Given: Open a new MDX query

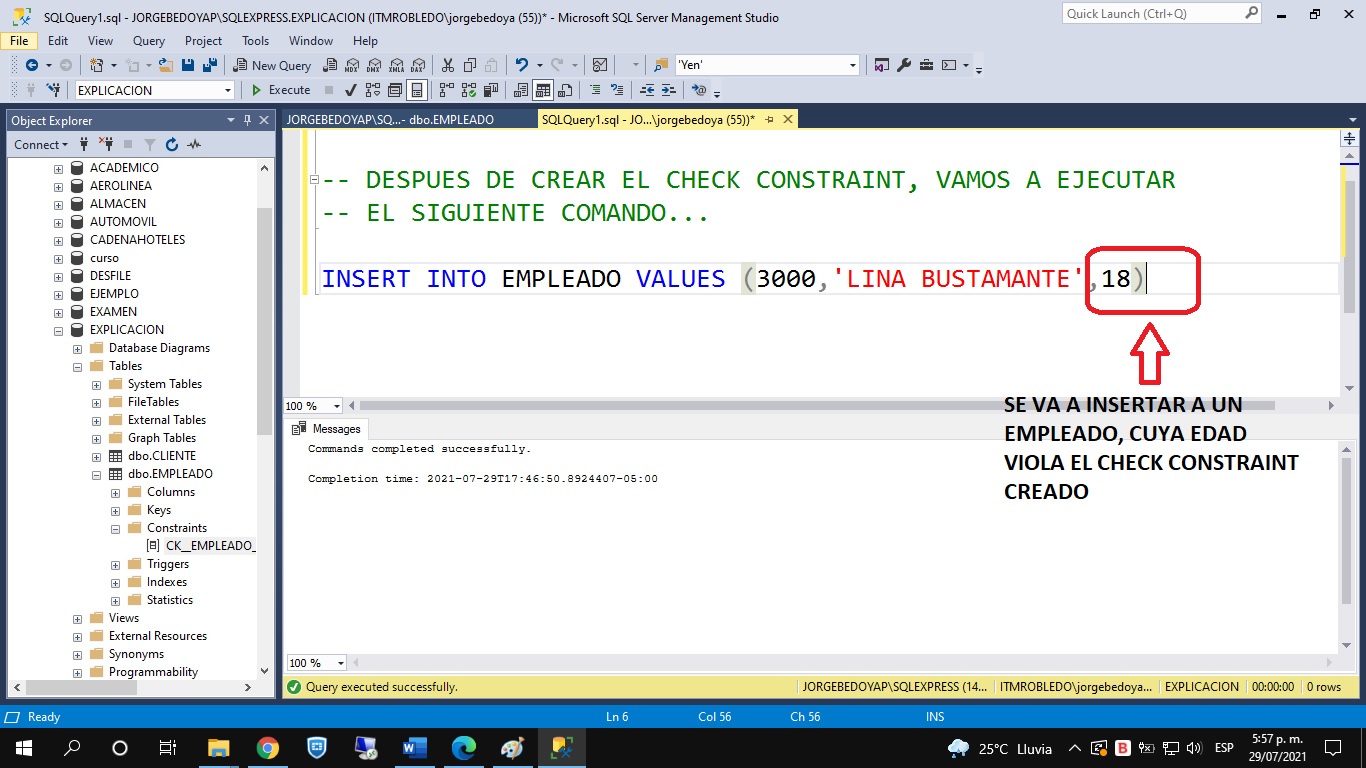Looking at the screenshot, I should (x=351, y=65).
